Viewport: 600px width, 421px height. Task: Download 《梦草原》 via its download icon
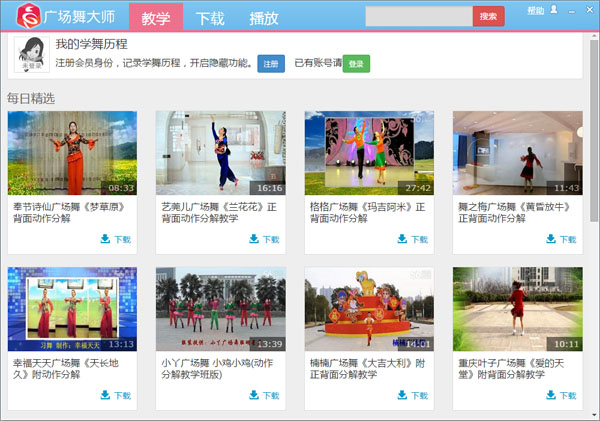[106, 239]
